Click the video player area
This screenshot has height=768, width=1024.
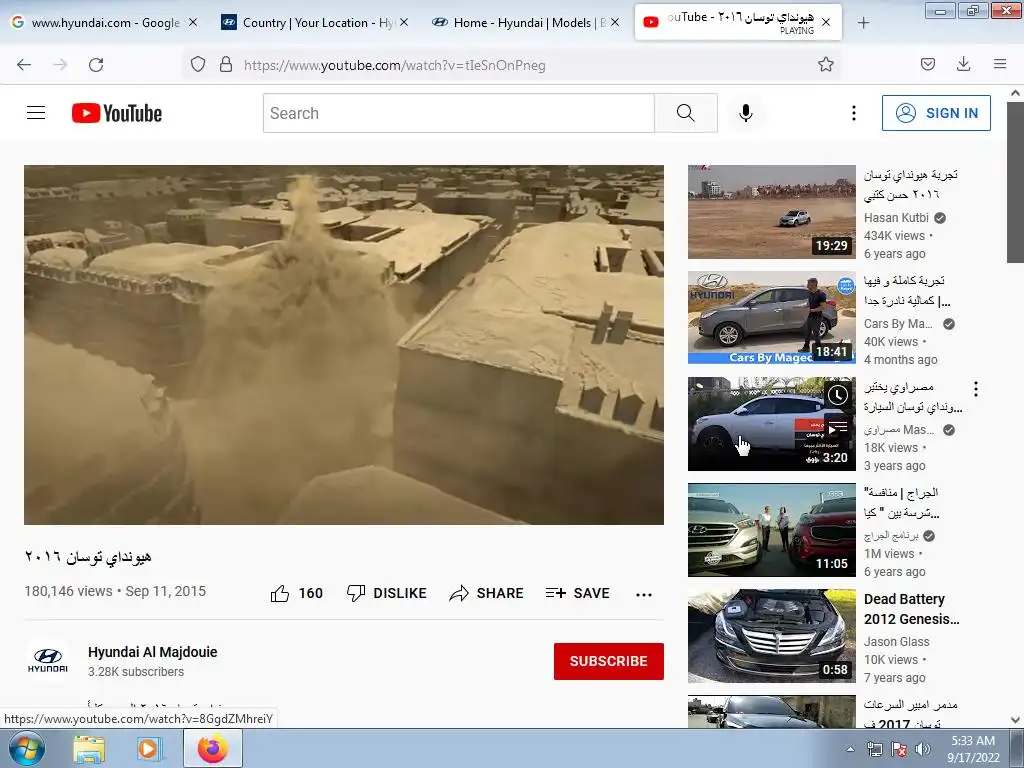(344, 344)
